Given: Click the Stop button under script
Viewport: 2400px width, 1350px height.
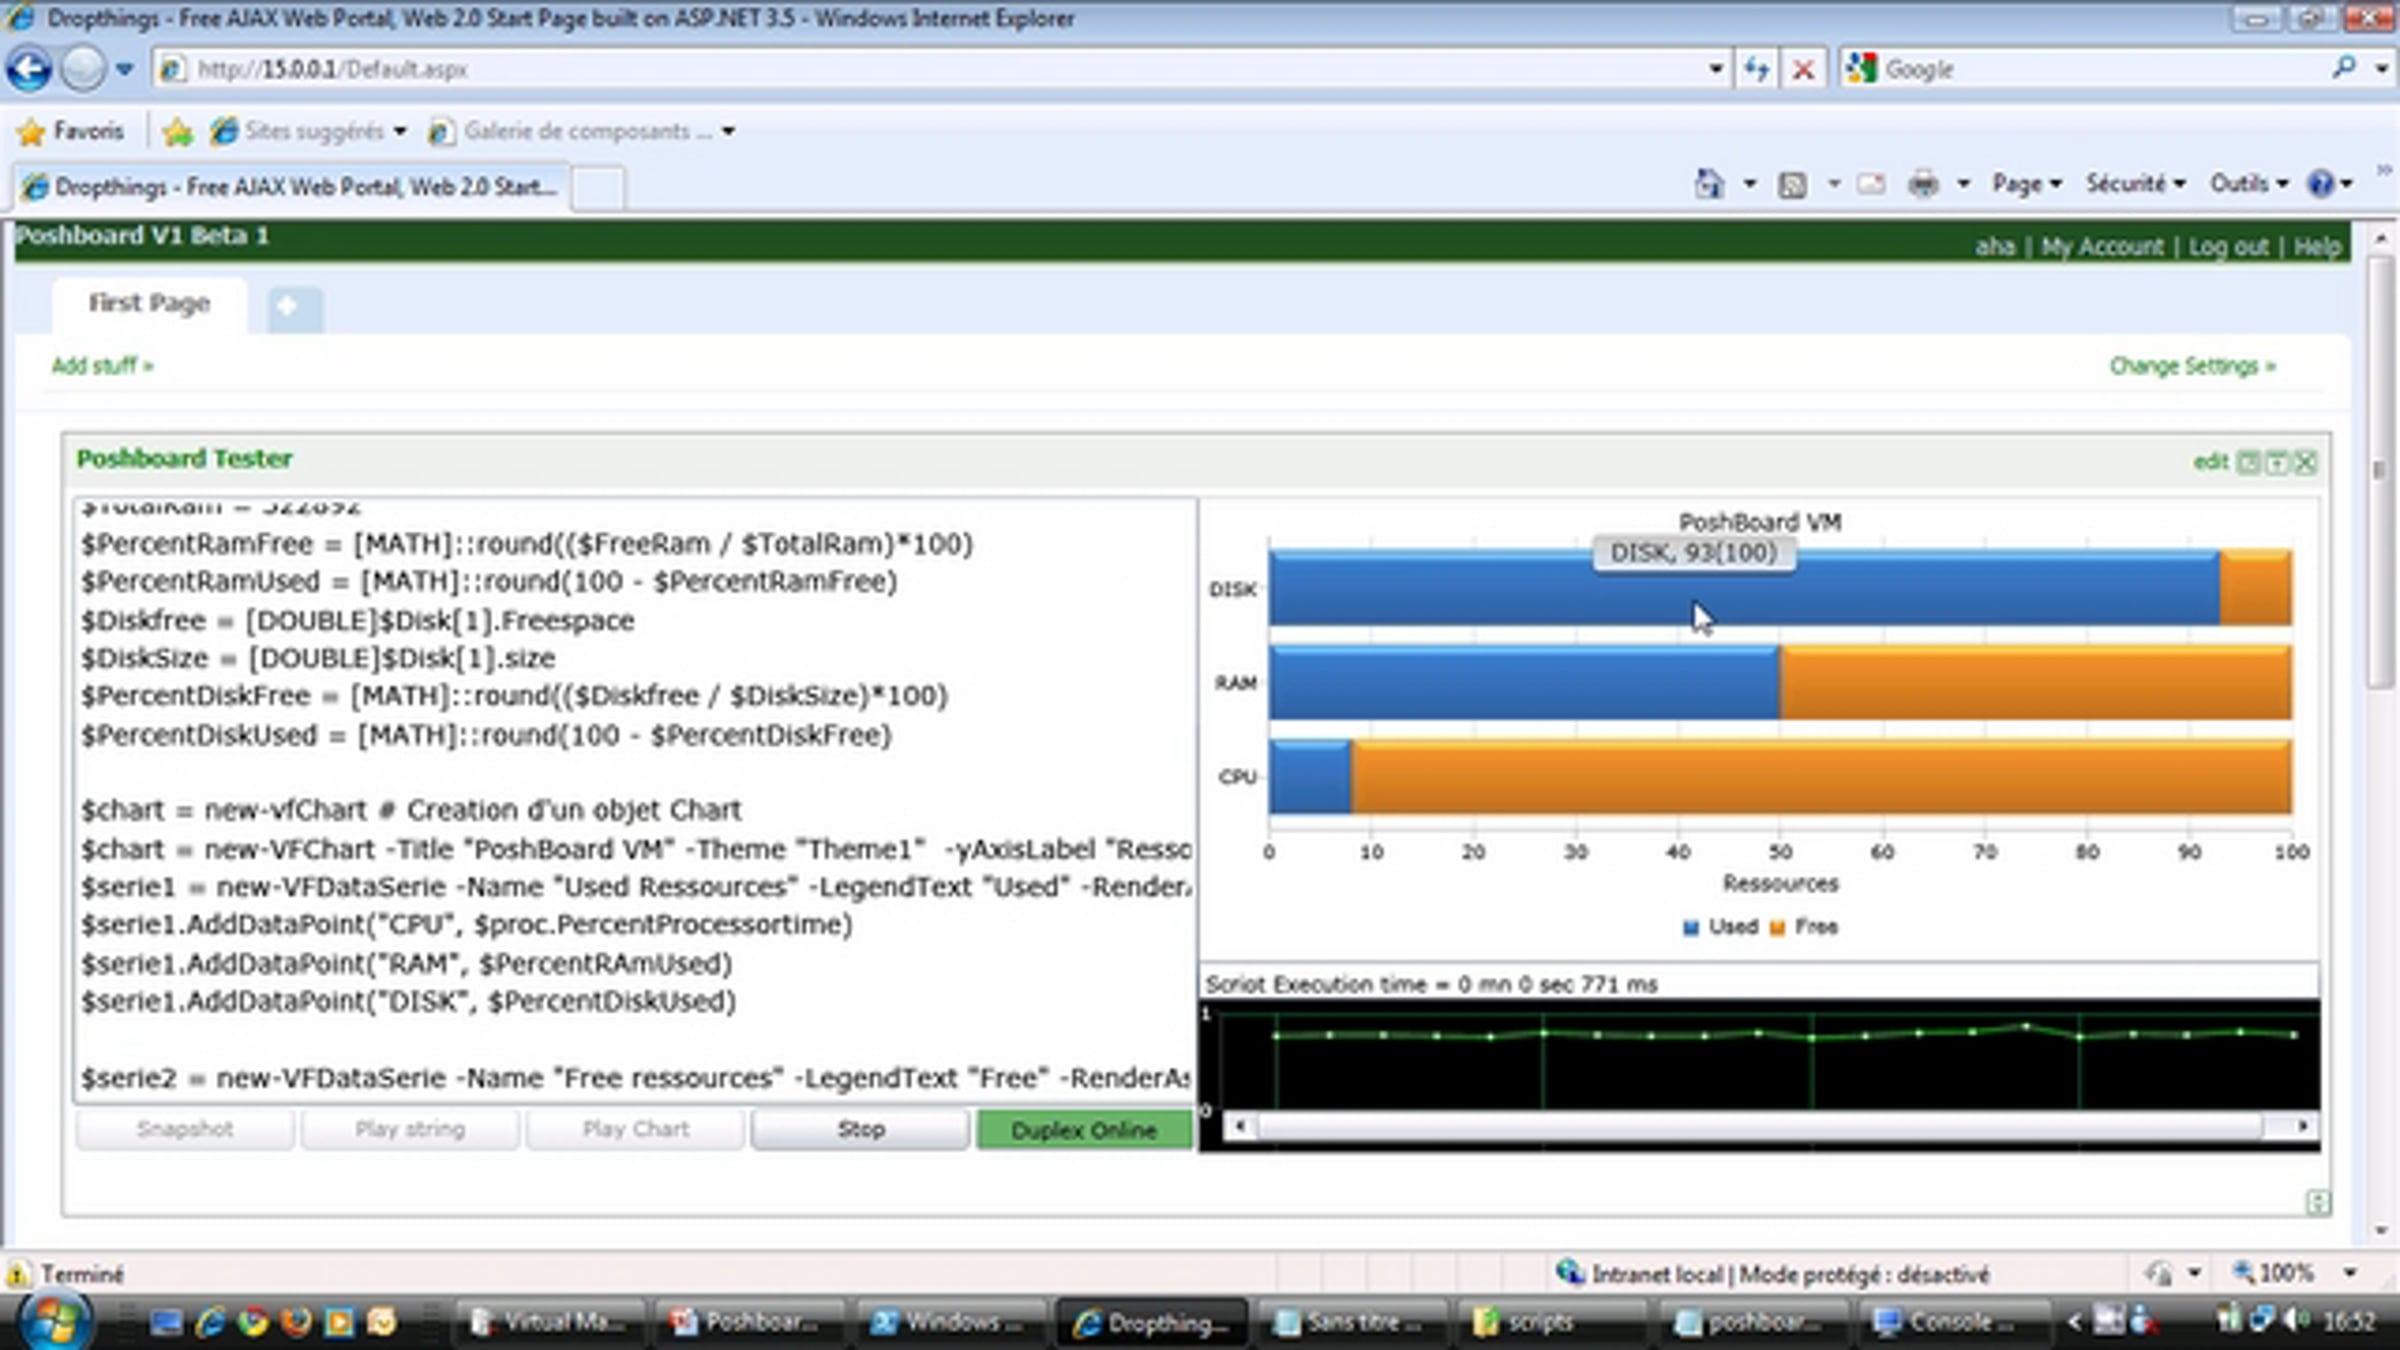Looking at the screenshot, I should point(860,1130).
